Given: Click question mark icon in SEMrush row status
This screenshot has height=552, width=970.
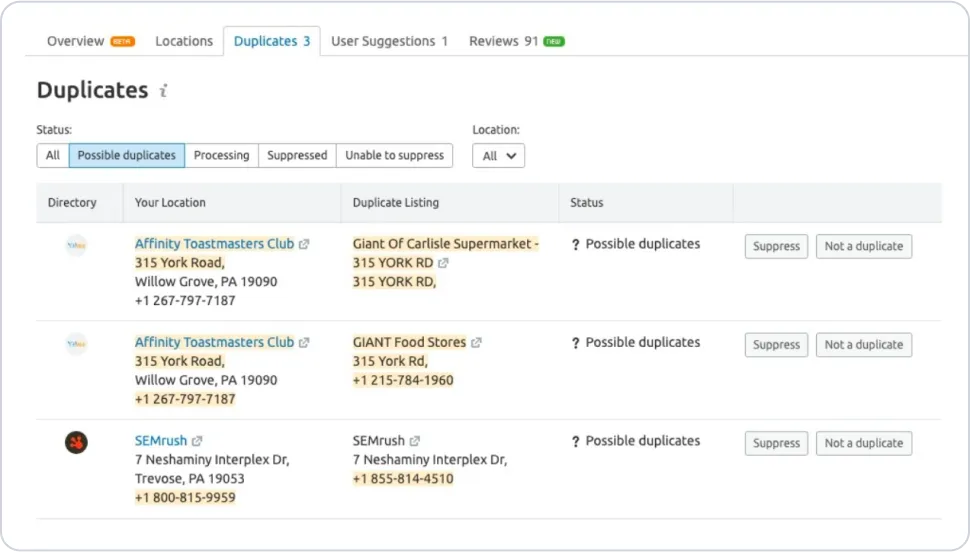Looking at the screenshot, I should 575,442.
